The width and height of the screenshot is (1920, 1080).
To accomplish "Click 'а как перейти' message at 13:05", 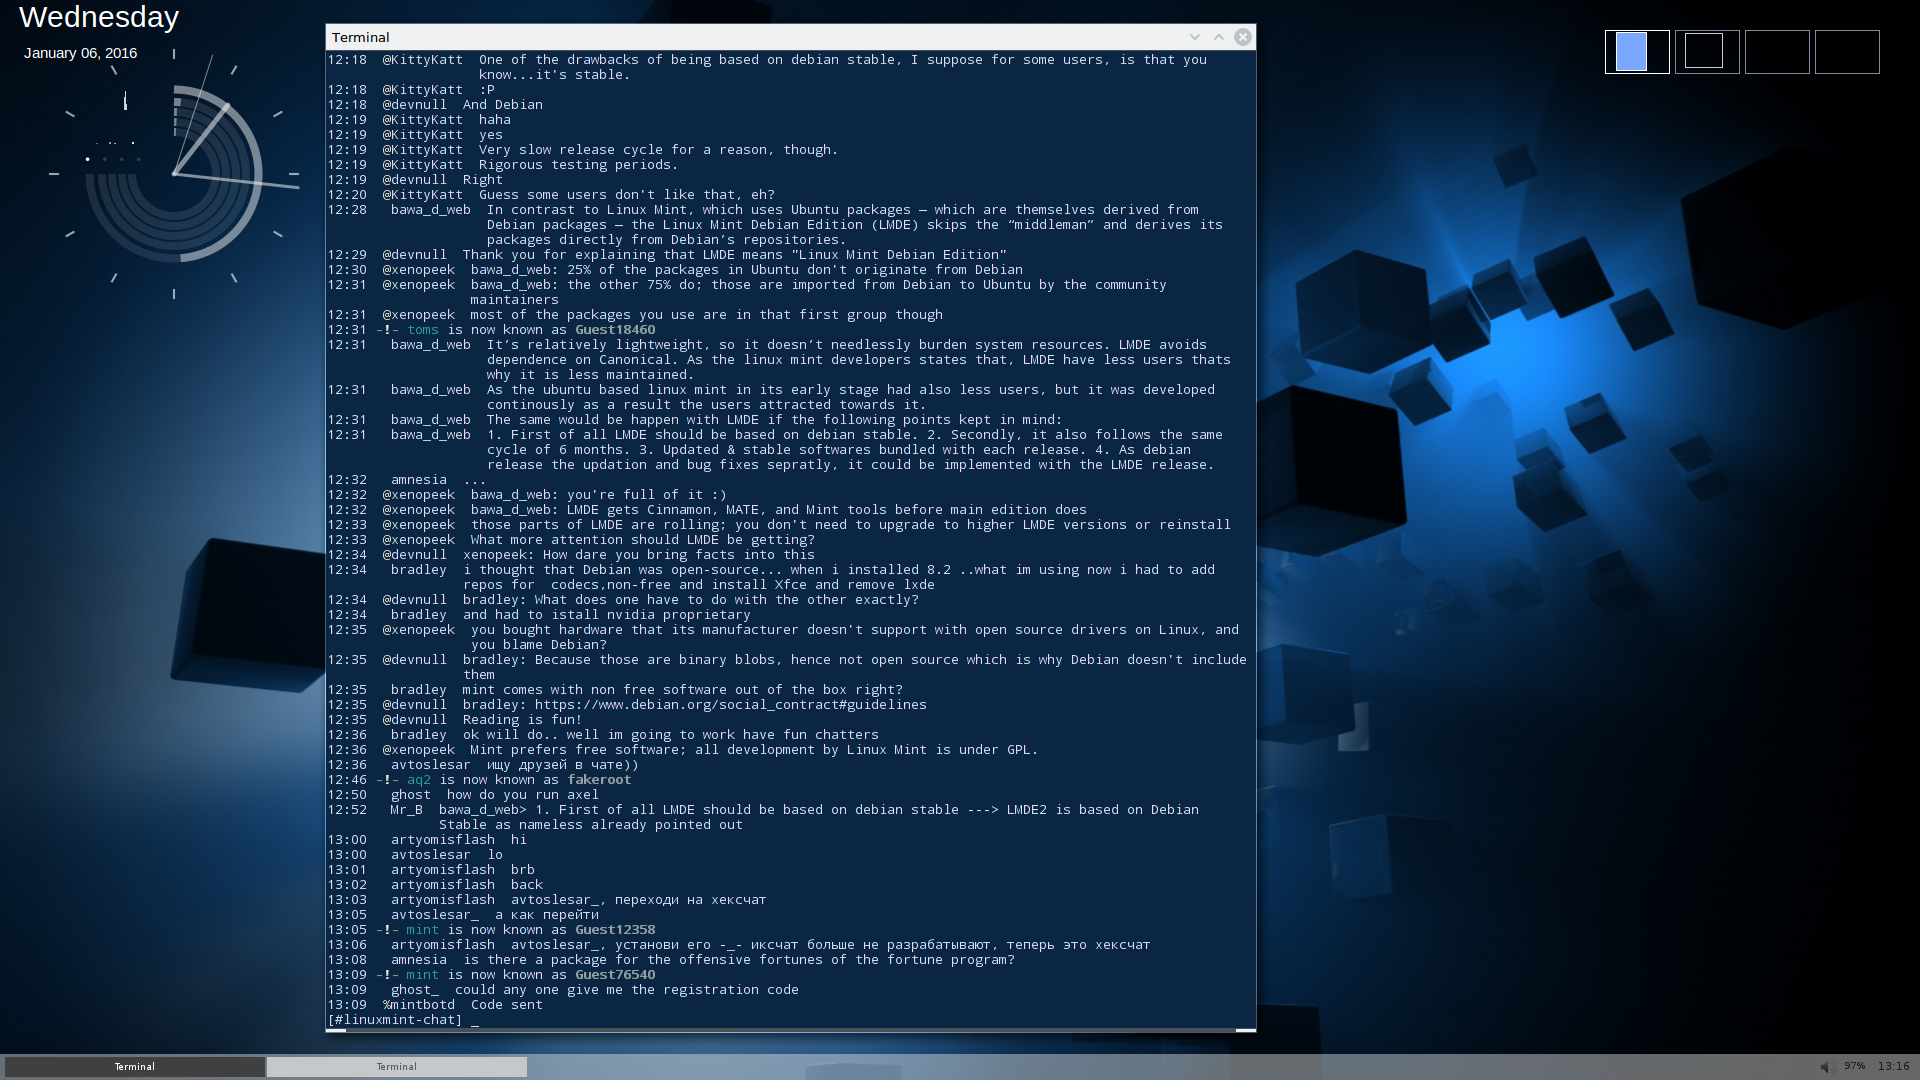I will [546, 915].
